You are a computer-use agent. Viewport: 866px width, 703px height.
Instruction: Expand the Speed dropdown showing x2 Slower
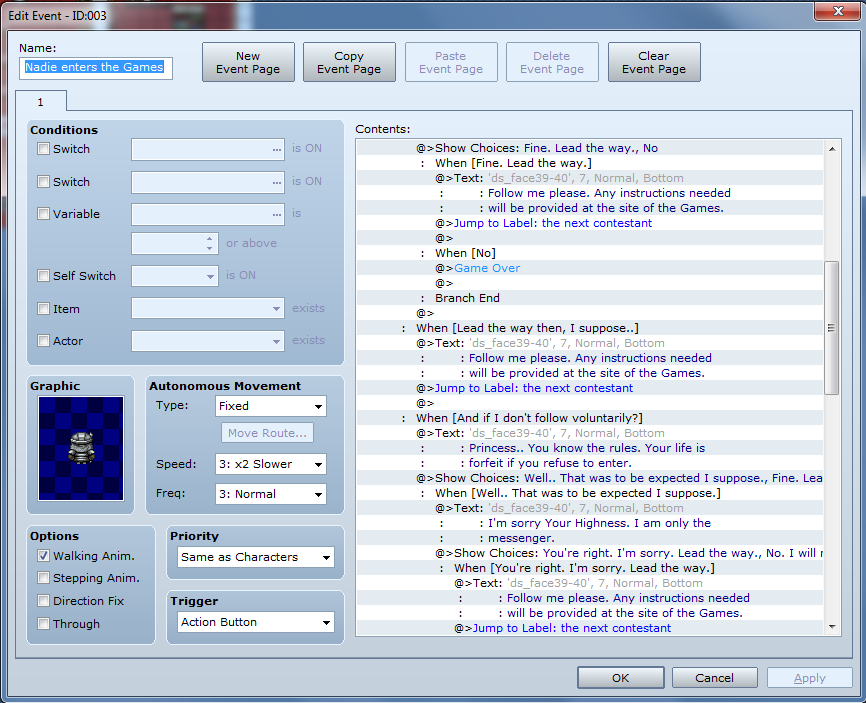coord(271,464)
